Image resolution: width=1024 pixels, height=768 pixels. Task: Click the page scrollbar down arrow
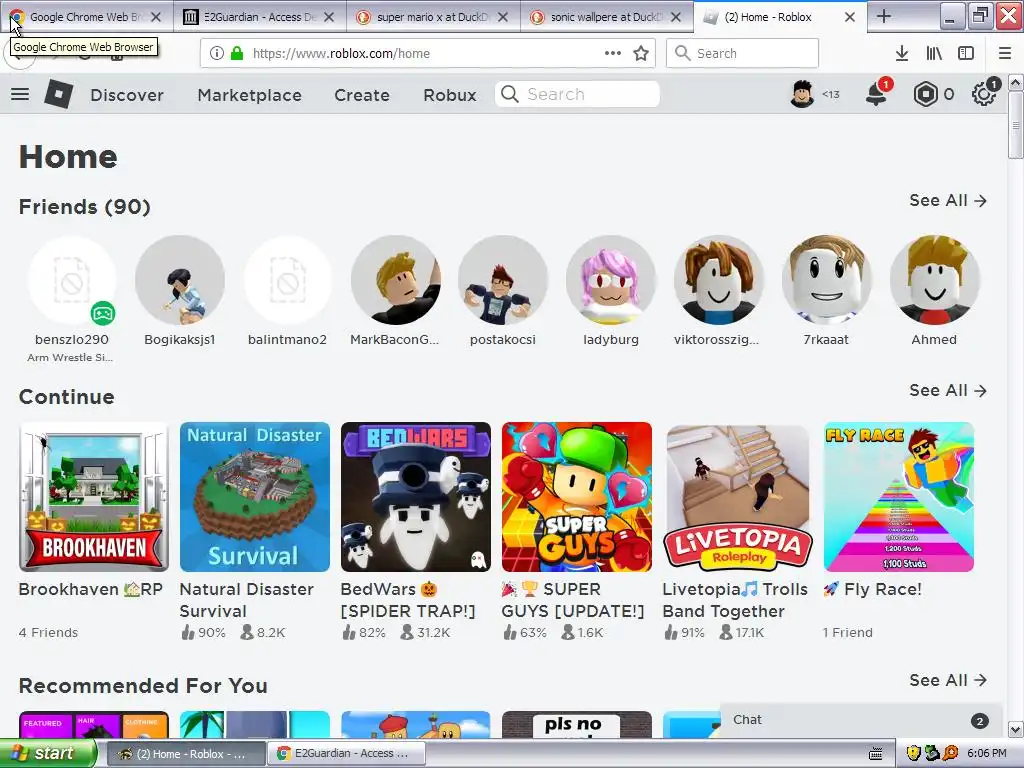tap(1016, 729)
